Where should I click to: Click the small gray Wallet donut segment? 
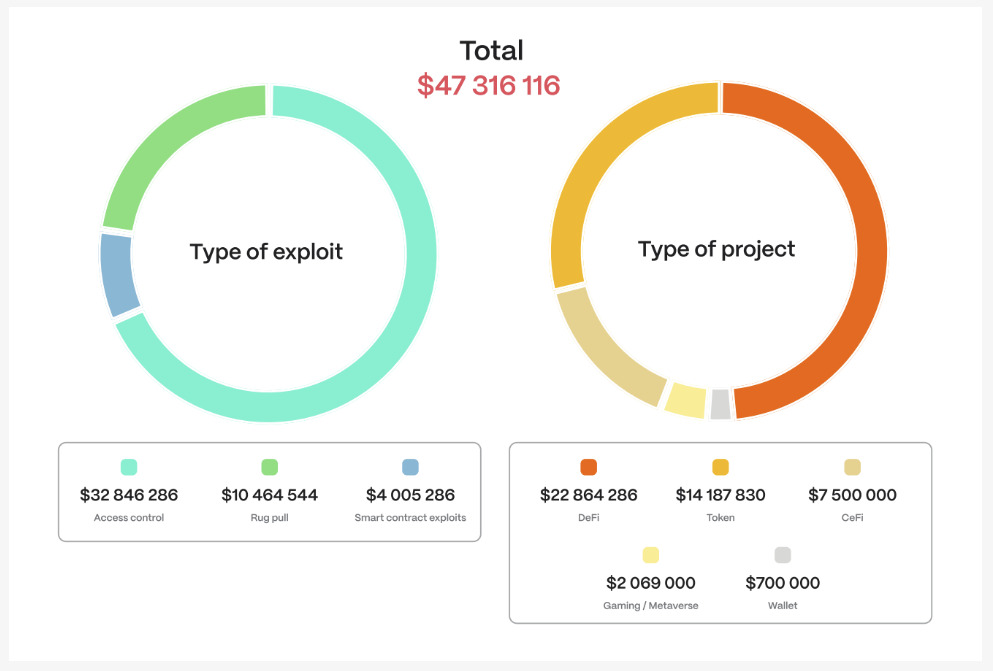[722, 405]
